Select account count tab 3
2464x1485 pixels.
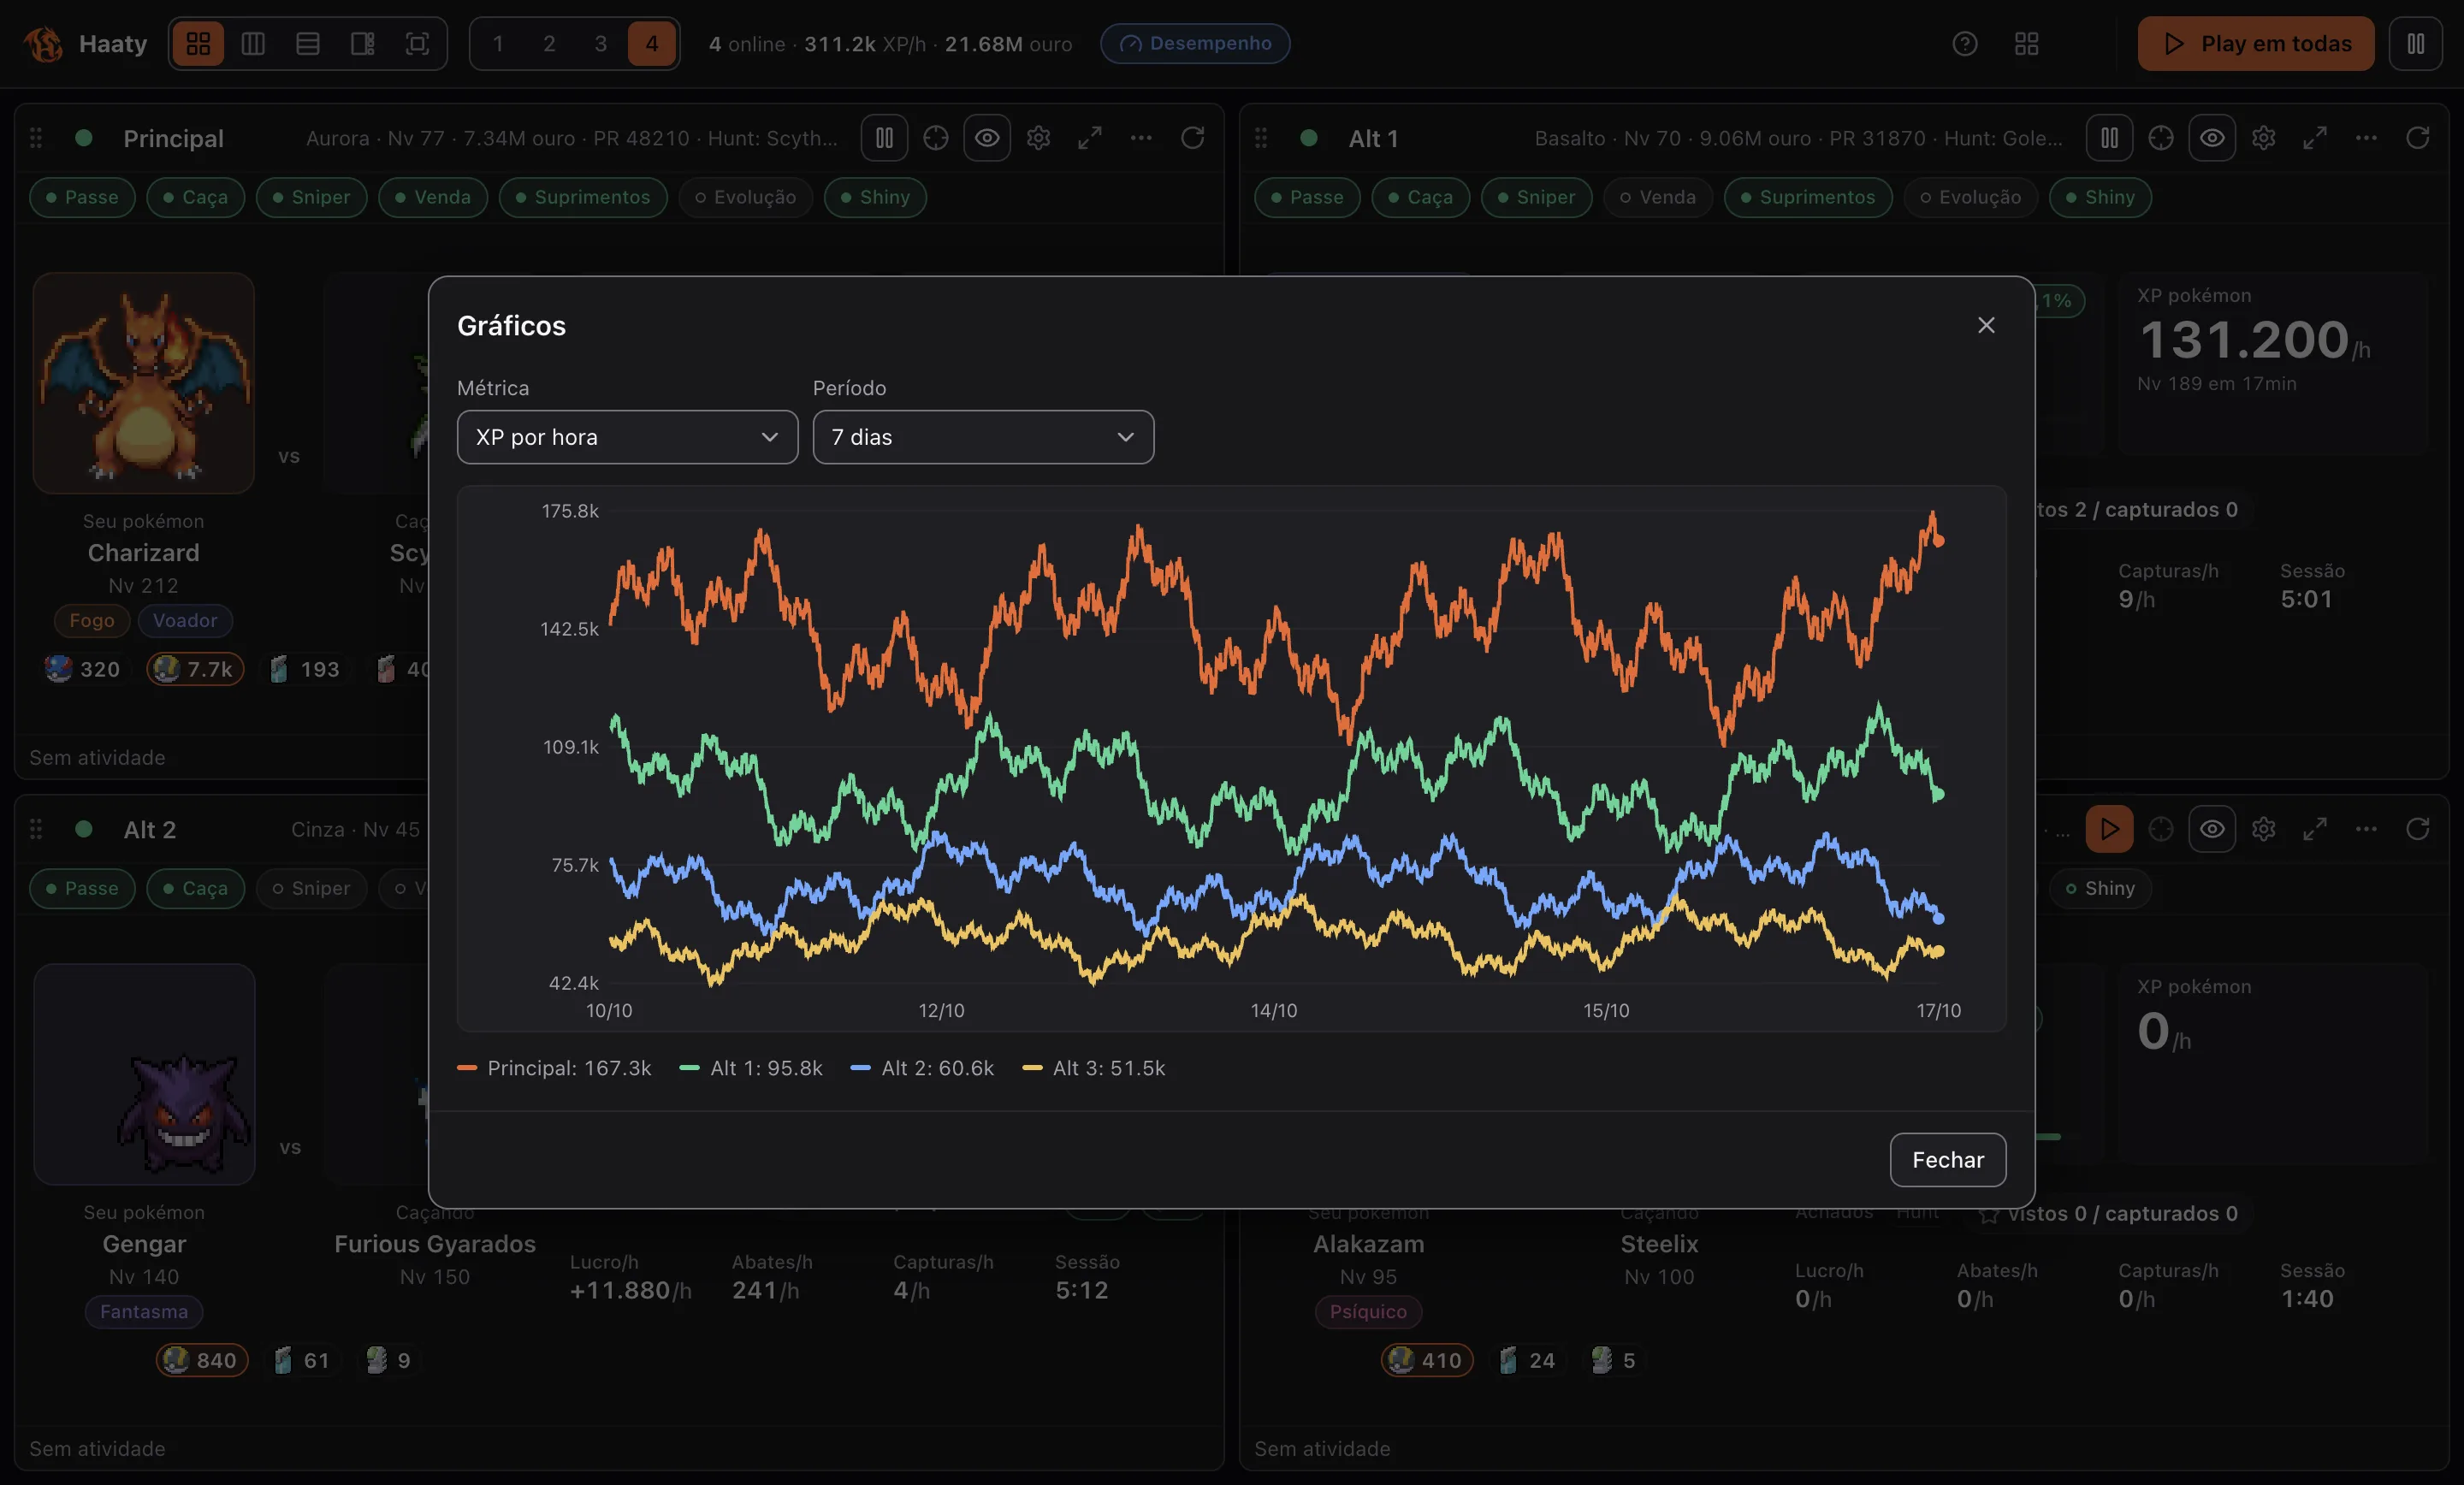600,44
